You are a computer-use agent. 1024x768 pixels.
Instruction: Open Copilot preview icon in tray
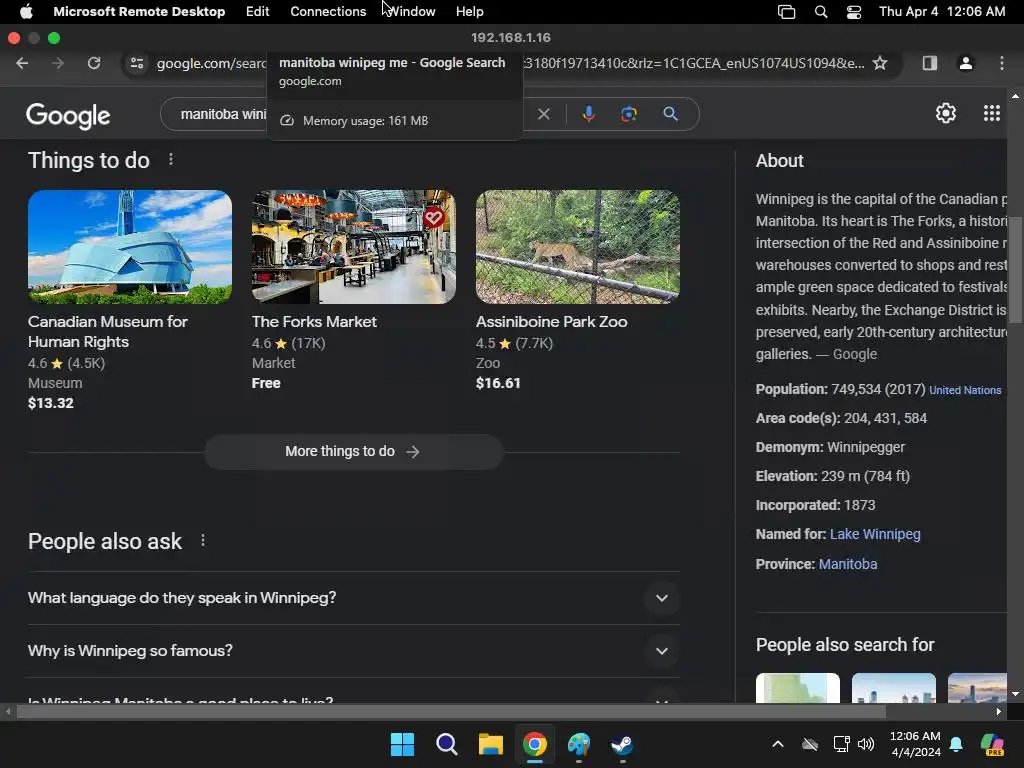992,744
